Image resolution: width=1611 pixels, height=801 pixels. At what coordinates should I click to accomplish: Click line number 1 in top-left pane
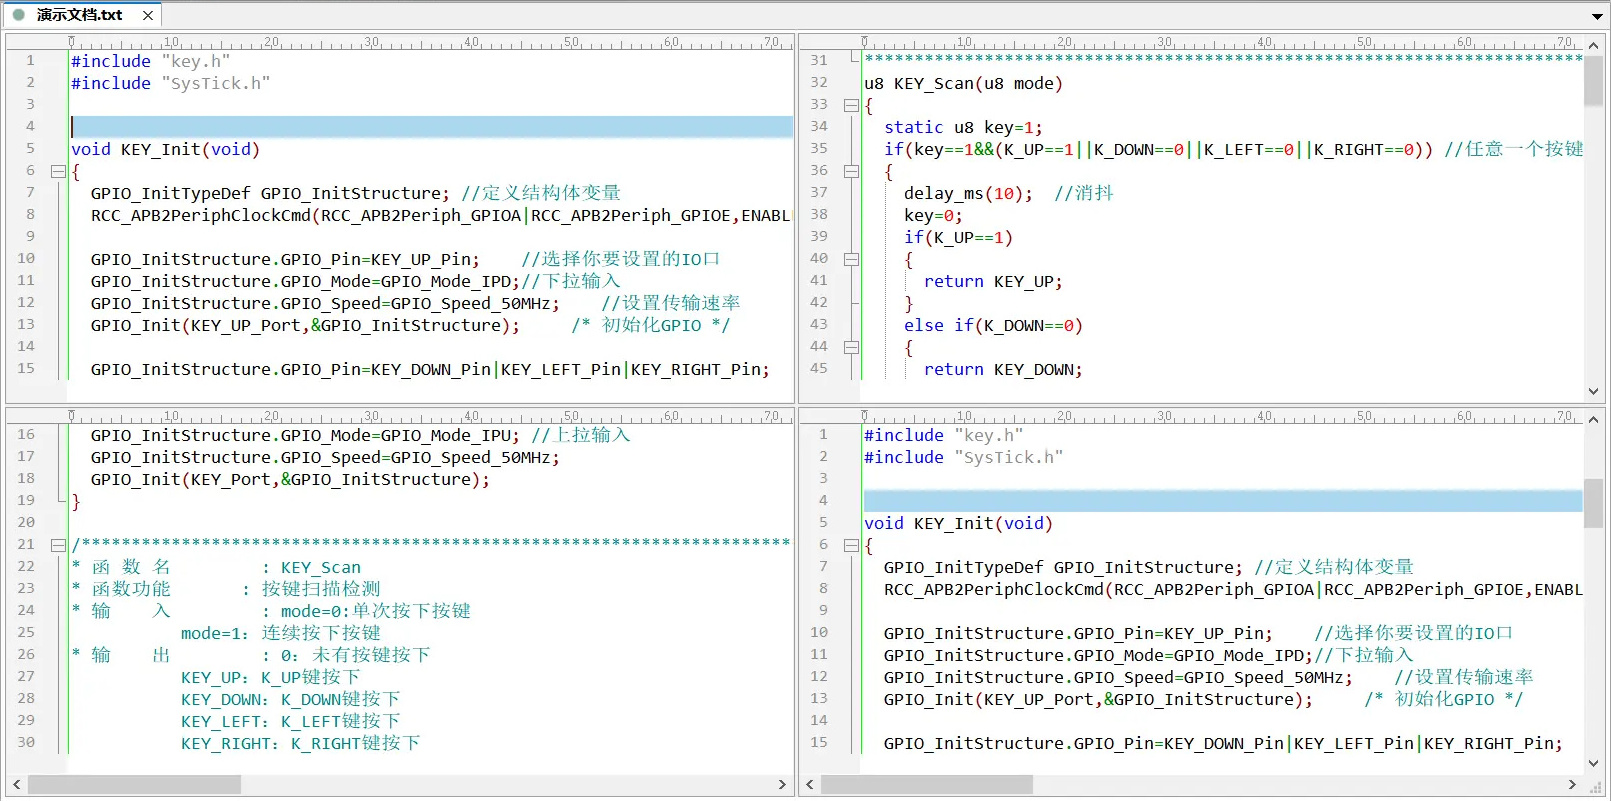(31, 61)
